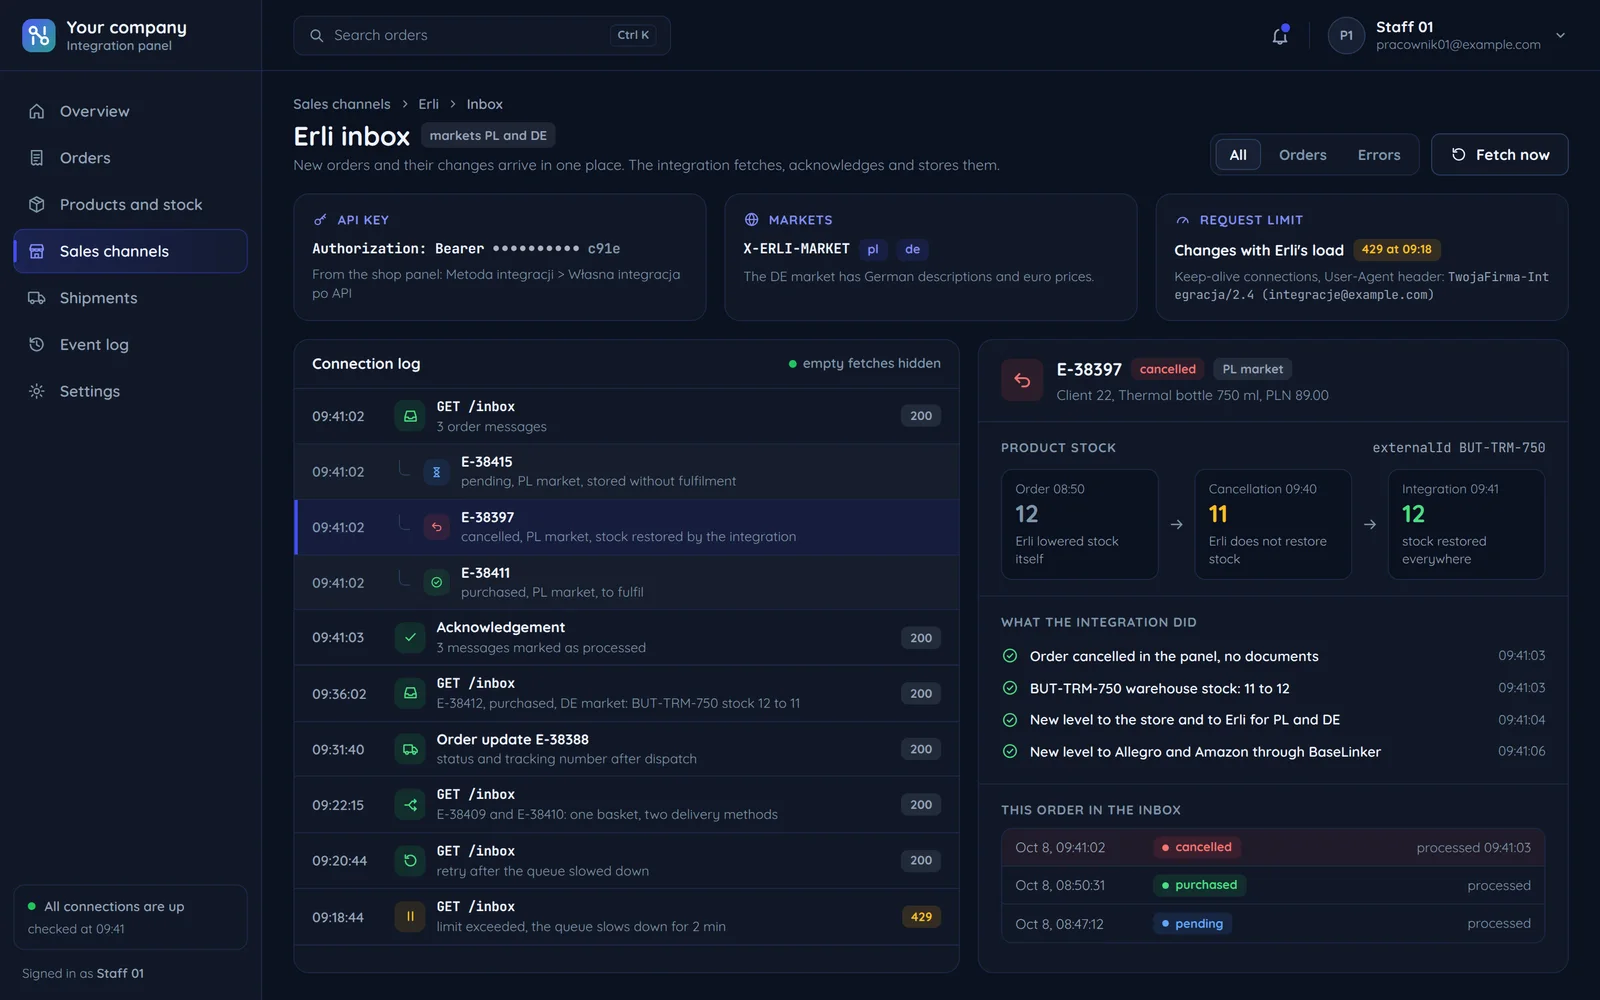Click inbox icon of 09:41:02 GET /inbox row

[x=410, y=416]
